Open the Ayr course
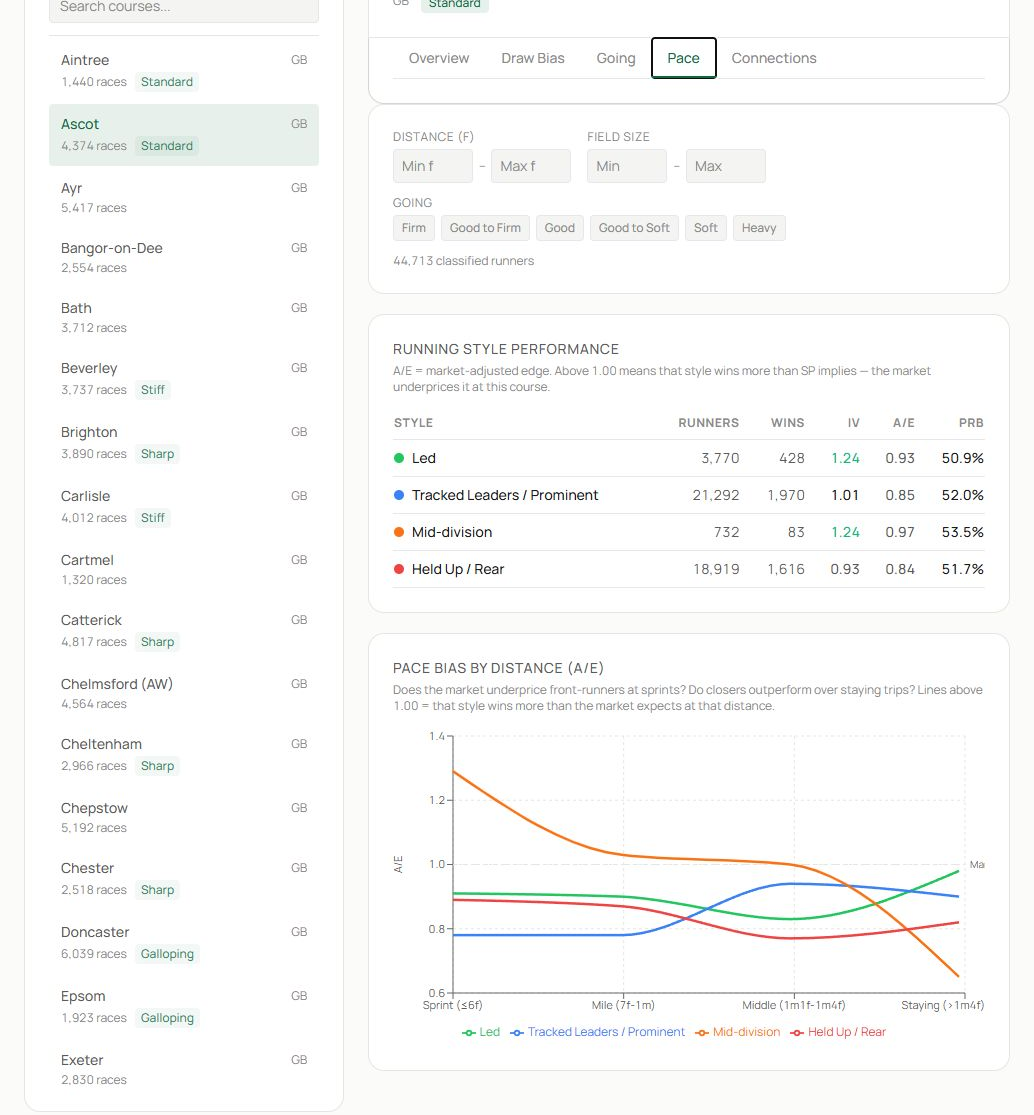Screen dimensions: 1034x1115 point(183,198)
